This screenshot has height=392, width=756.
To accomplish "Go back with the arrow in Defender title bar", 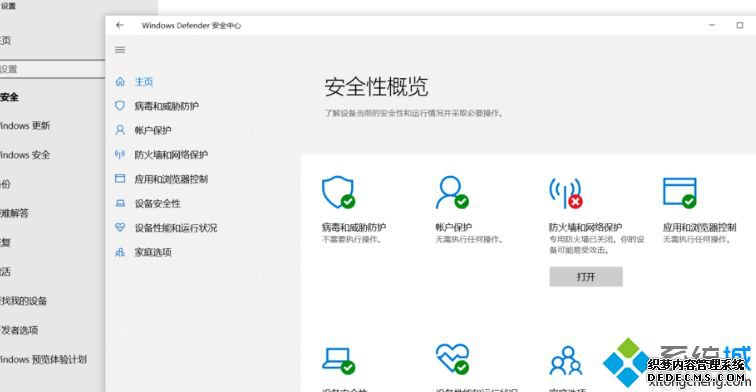I will 120,25.
